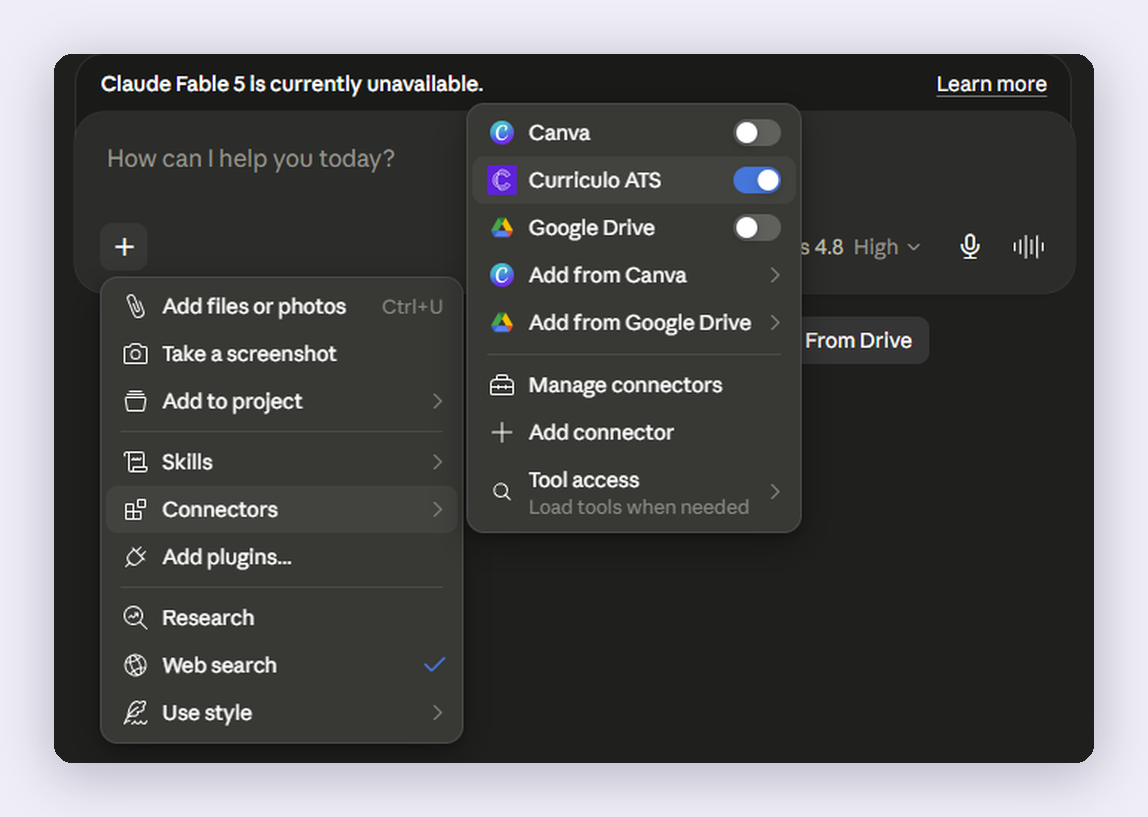The height and width of the screenshot is (817, 1148).
Task: Click the plus icon beside Add connector
Action: (x=502, y=433)
